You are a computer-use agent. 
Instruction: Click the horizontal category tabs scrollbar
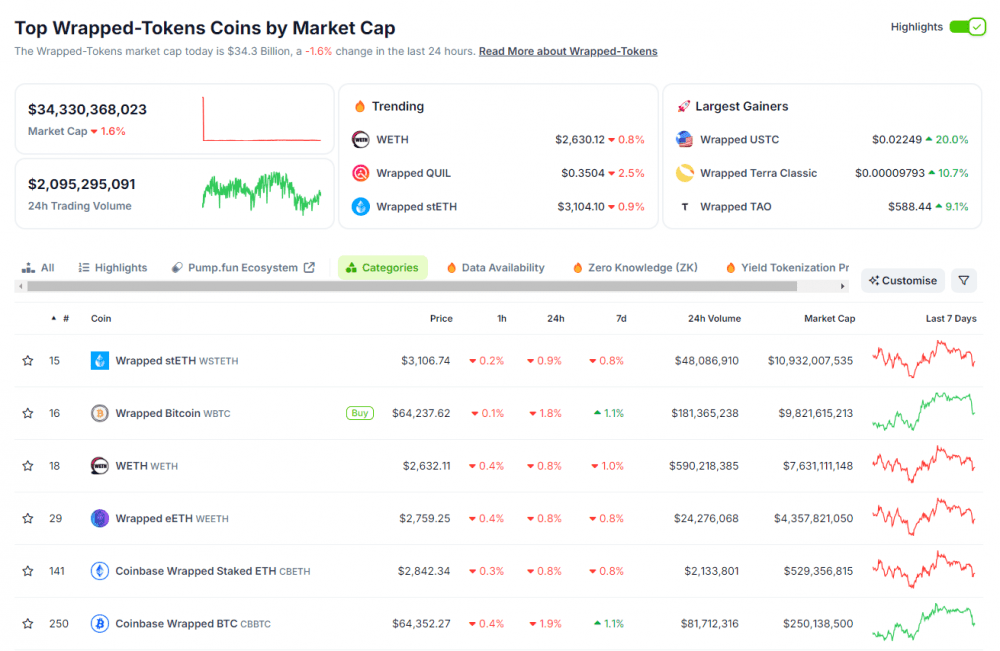pos(410,287)
